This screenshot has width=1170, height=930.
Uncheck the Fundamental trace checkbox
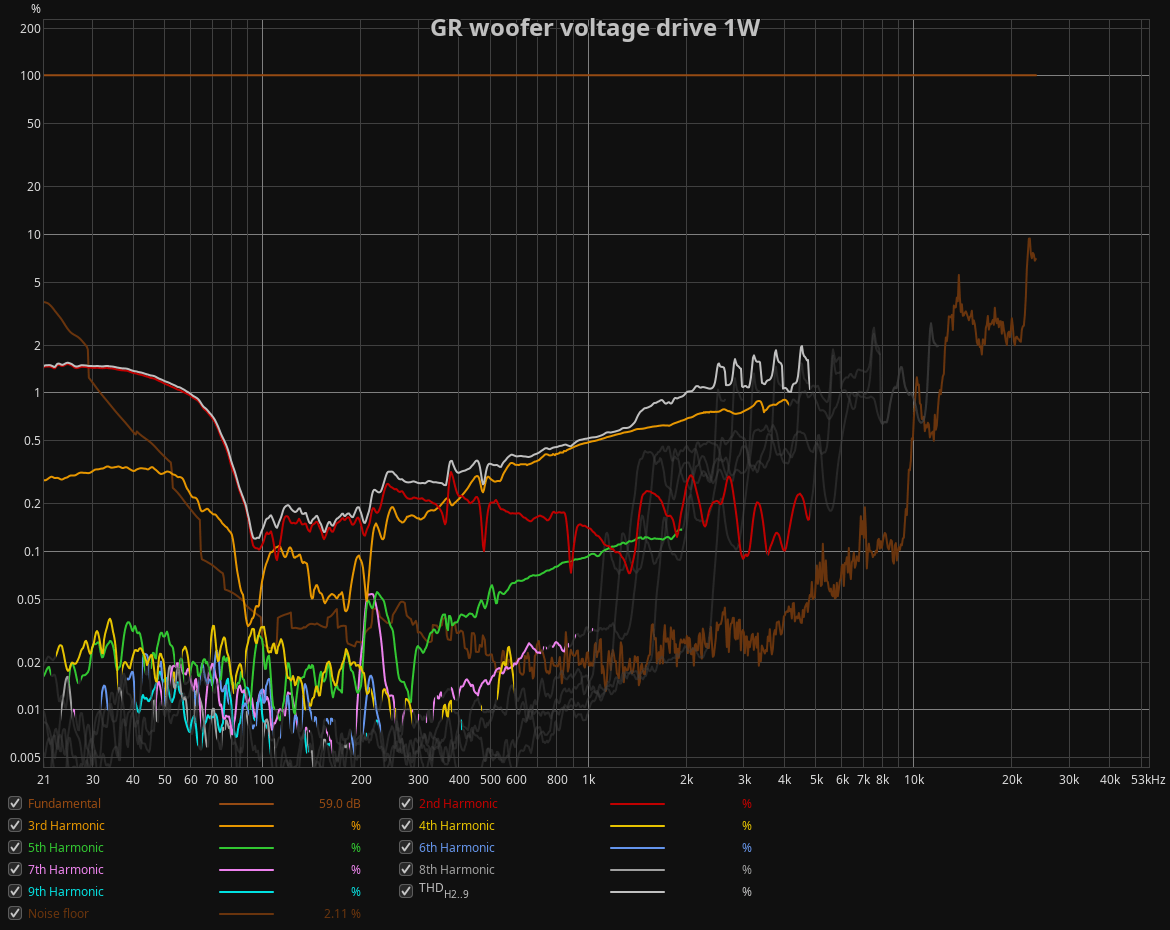15,803
